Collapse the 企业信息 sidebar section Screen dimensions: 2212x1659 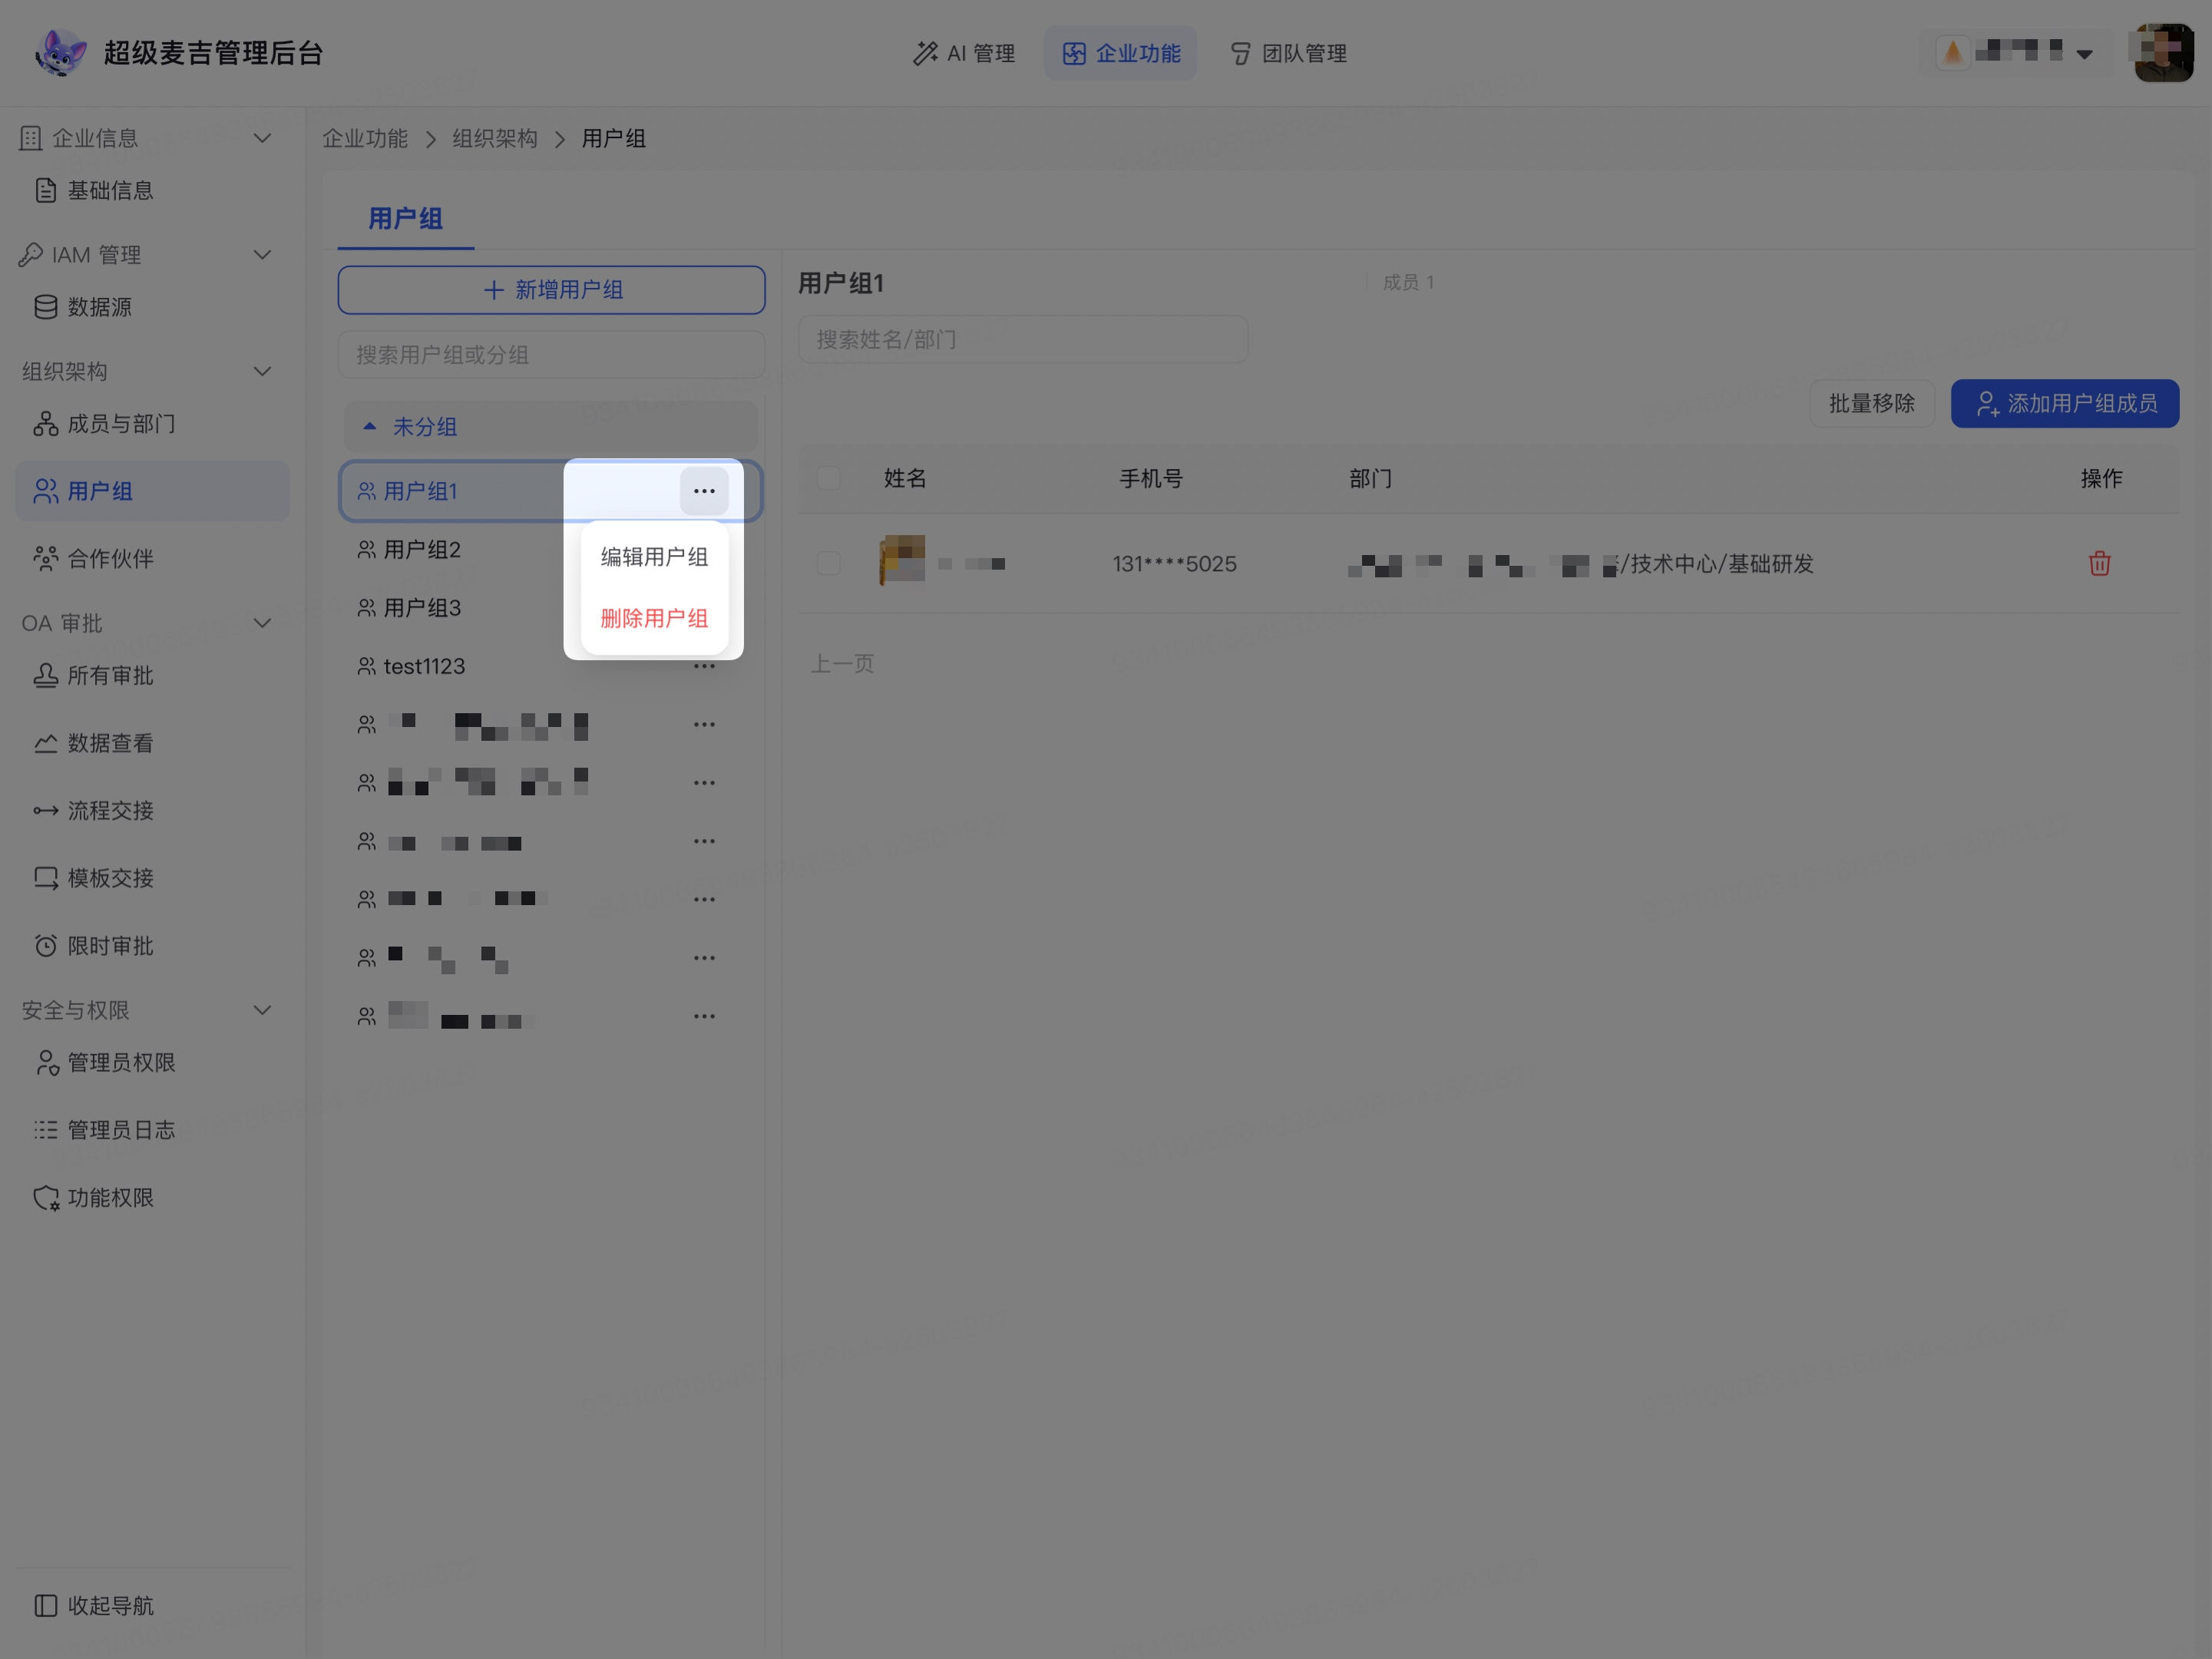click(x=262, y=138)
